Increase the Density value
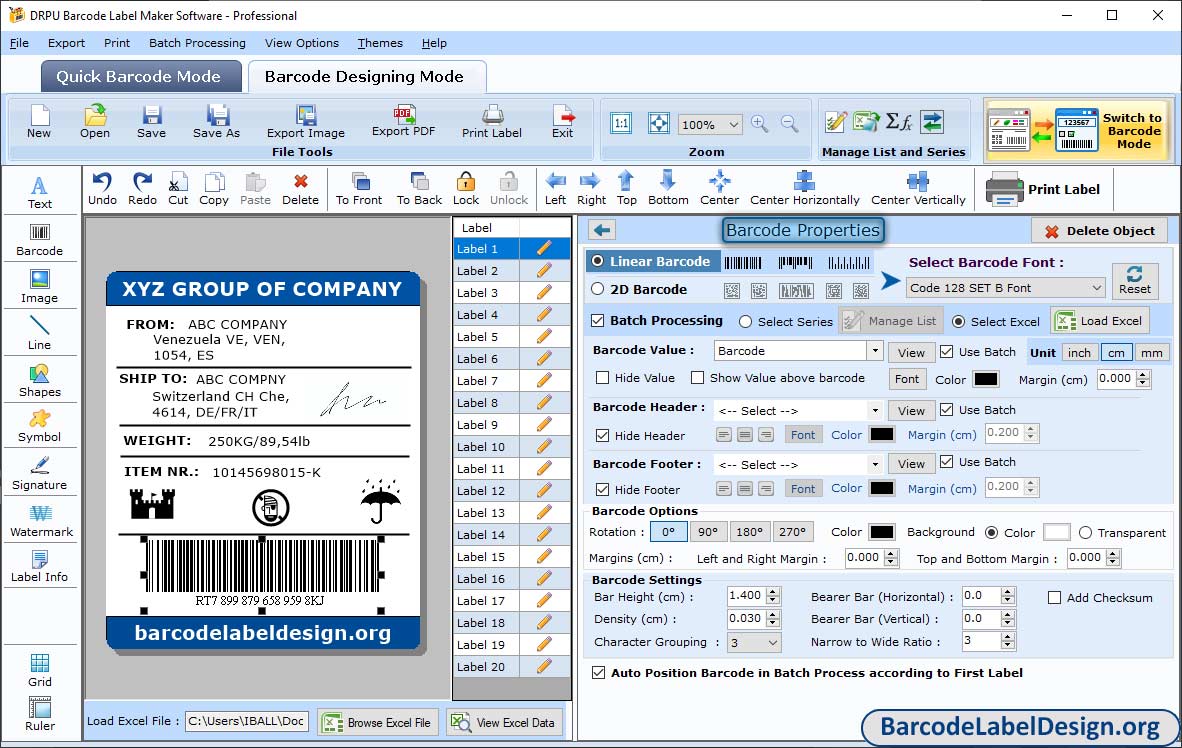The height and width of the screenshot is (748, 1182). pyautogui.click(x=773, y=615)
